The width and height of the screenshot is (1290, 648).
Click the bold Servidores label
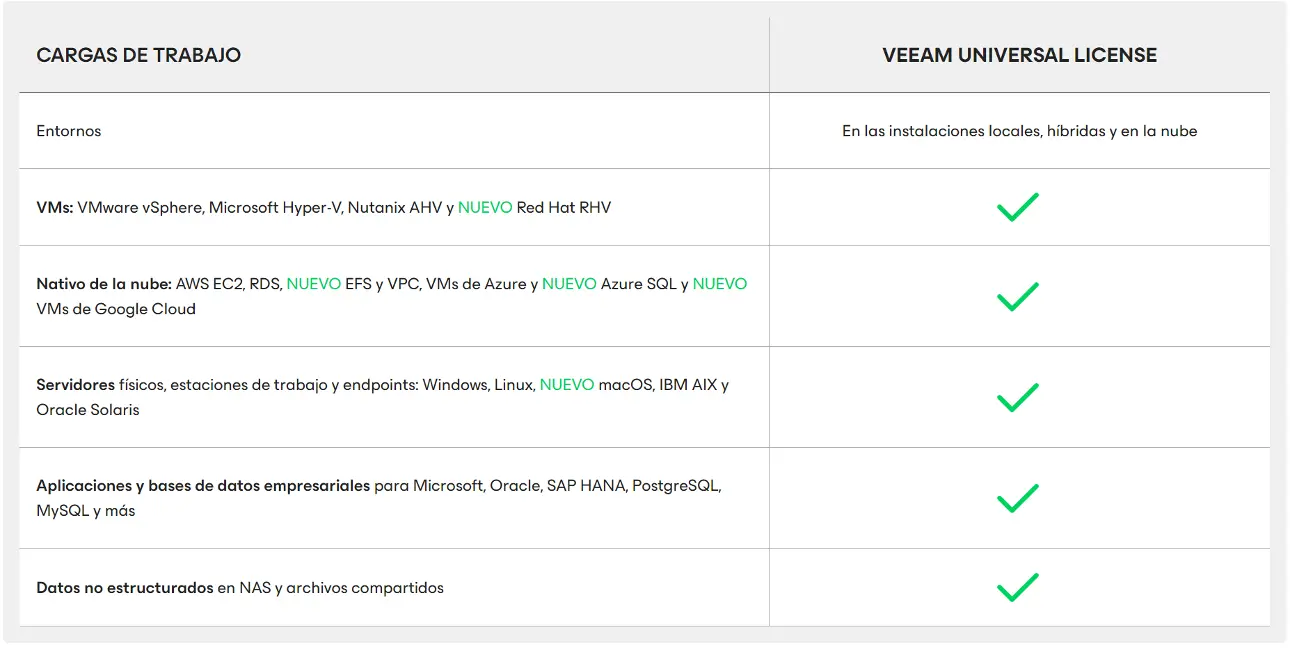(75, 385)
